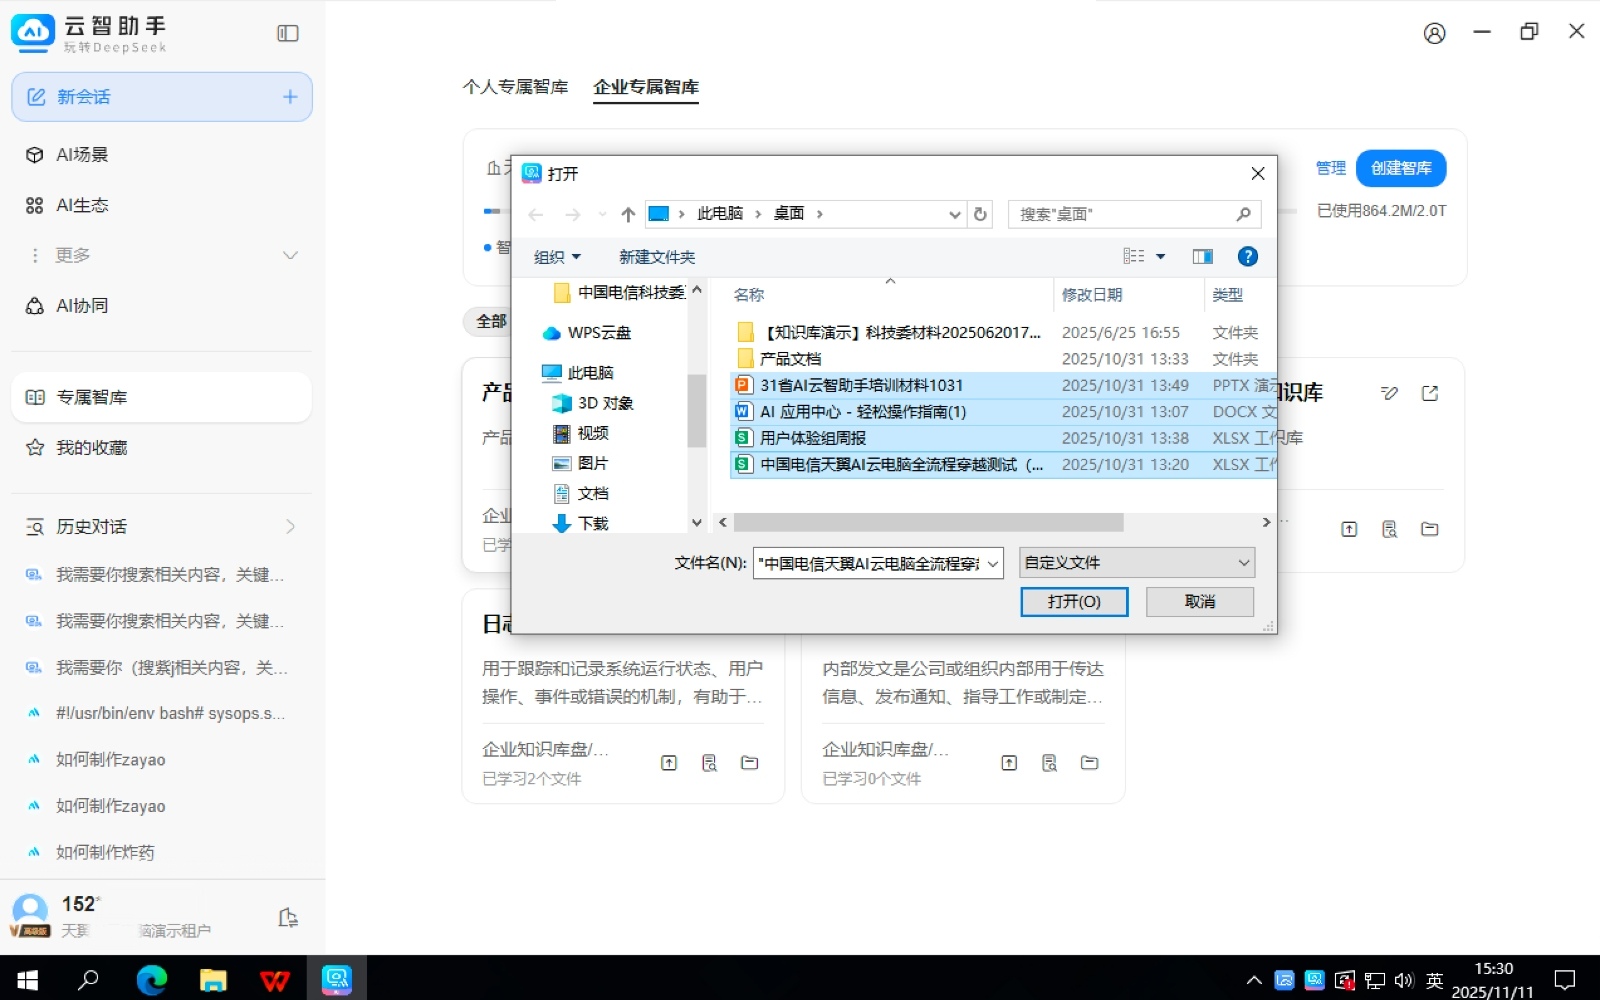Click document search icon on the 用于跟踪和记录 card
The height and width of the screenshot is (1000, 1600).
pyautogui.click(x=709, y=763)
